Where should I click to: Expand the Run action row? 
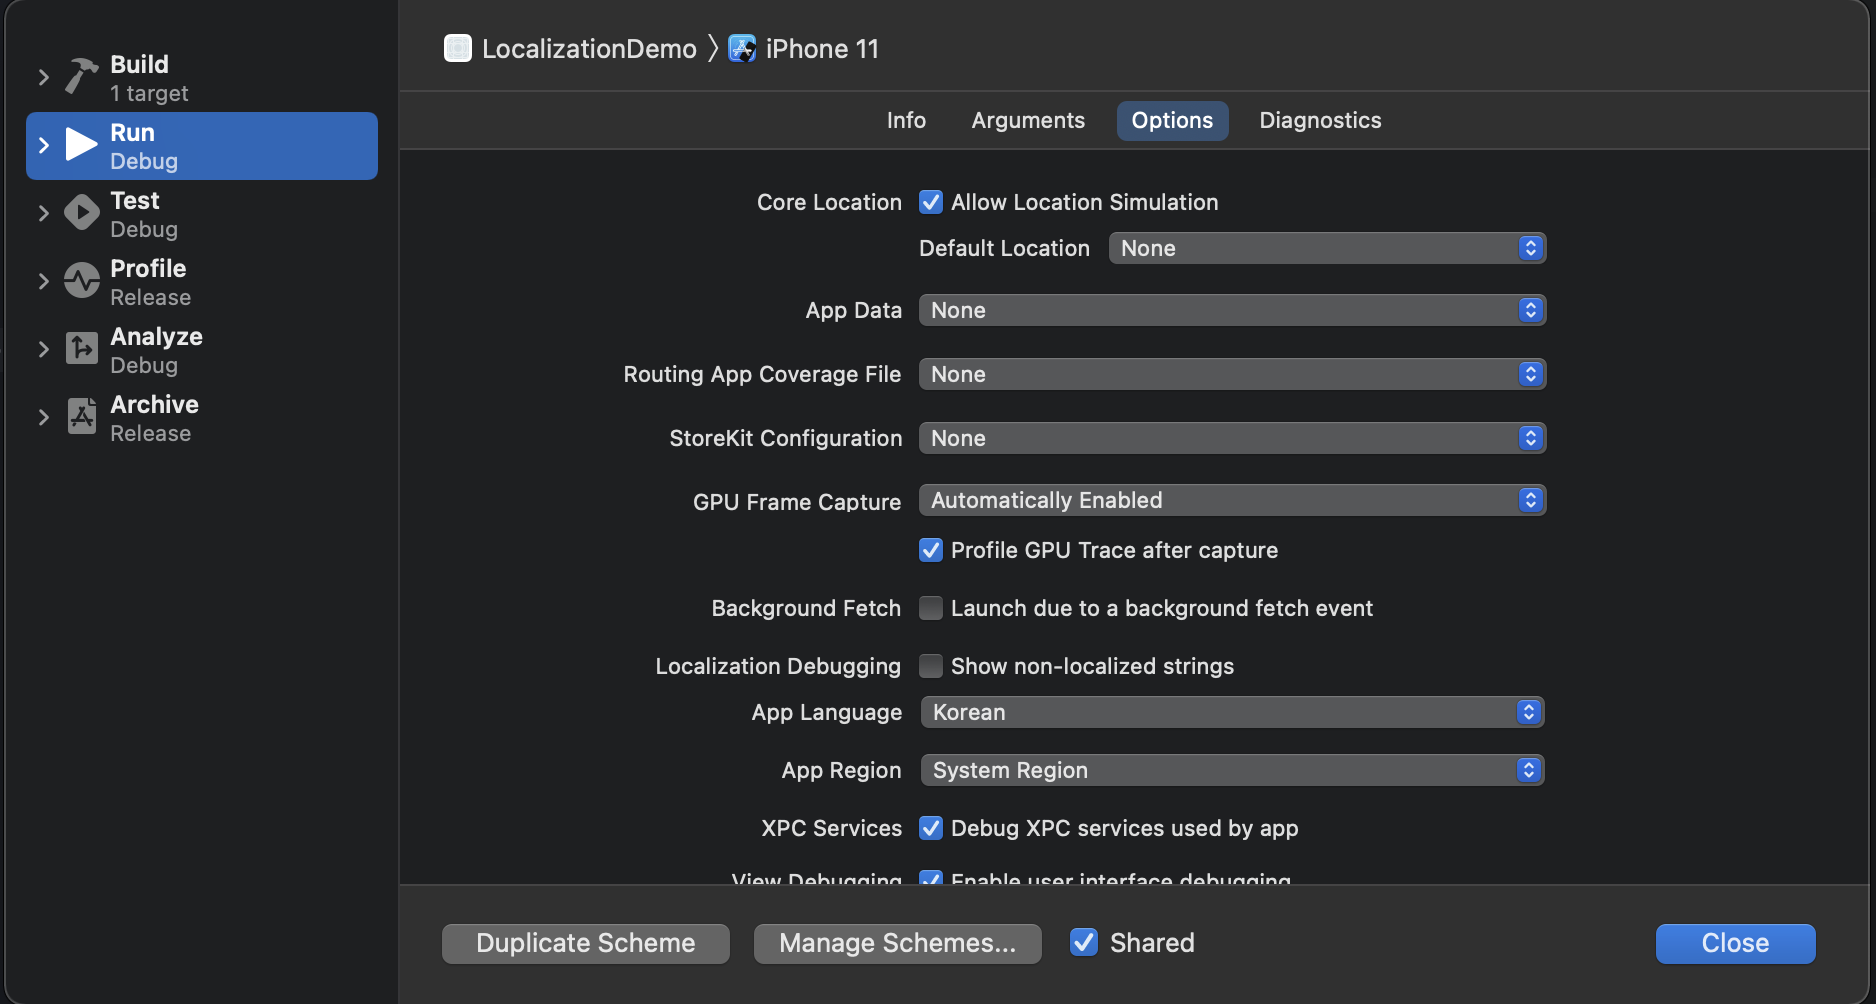click(x=43, y=145)
